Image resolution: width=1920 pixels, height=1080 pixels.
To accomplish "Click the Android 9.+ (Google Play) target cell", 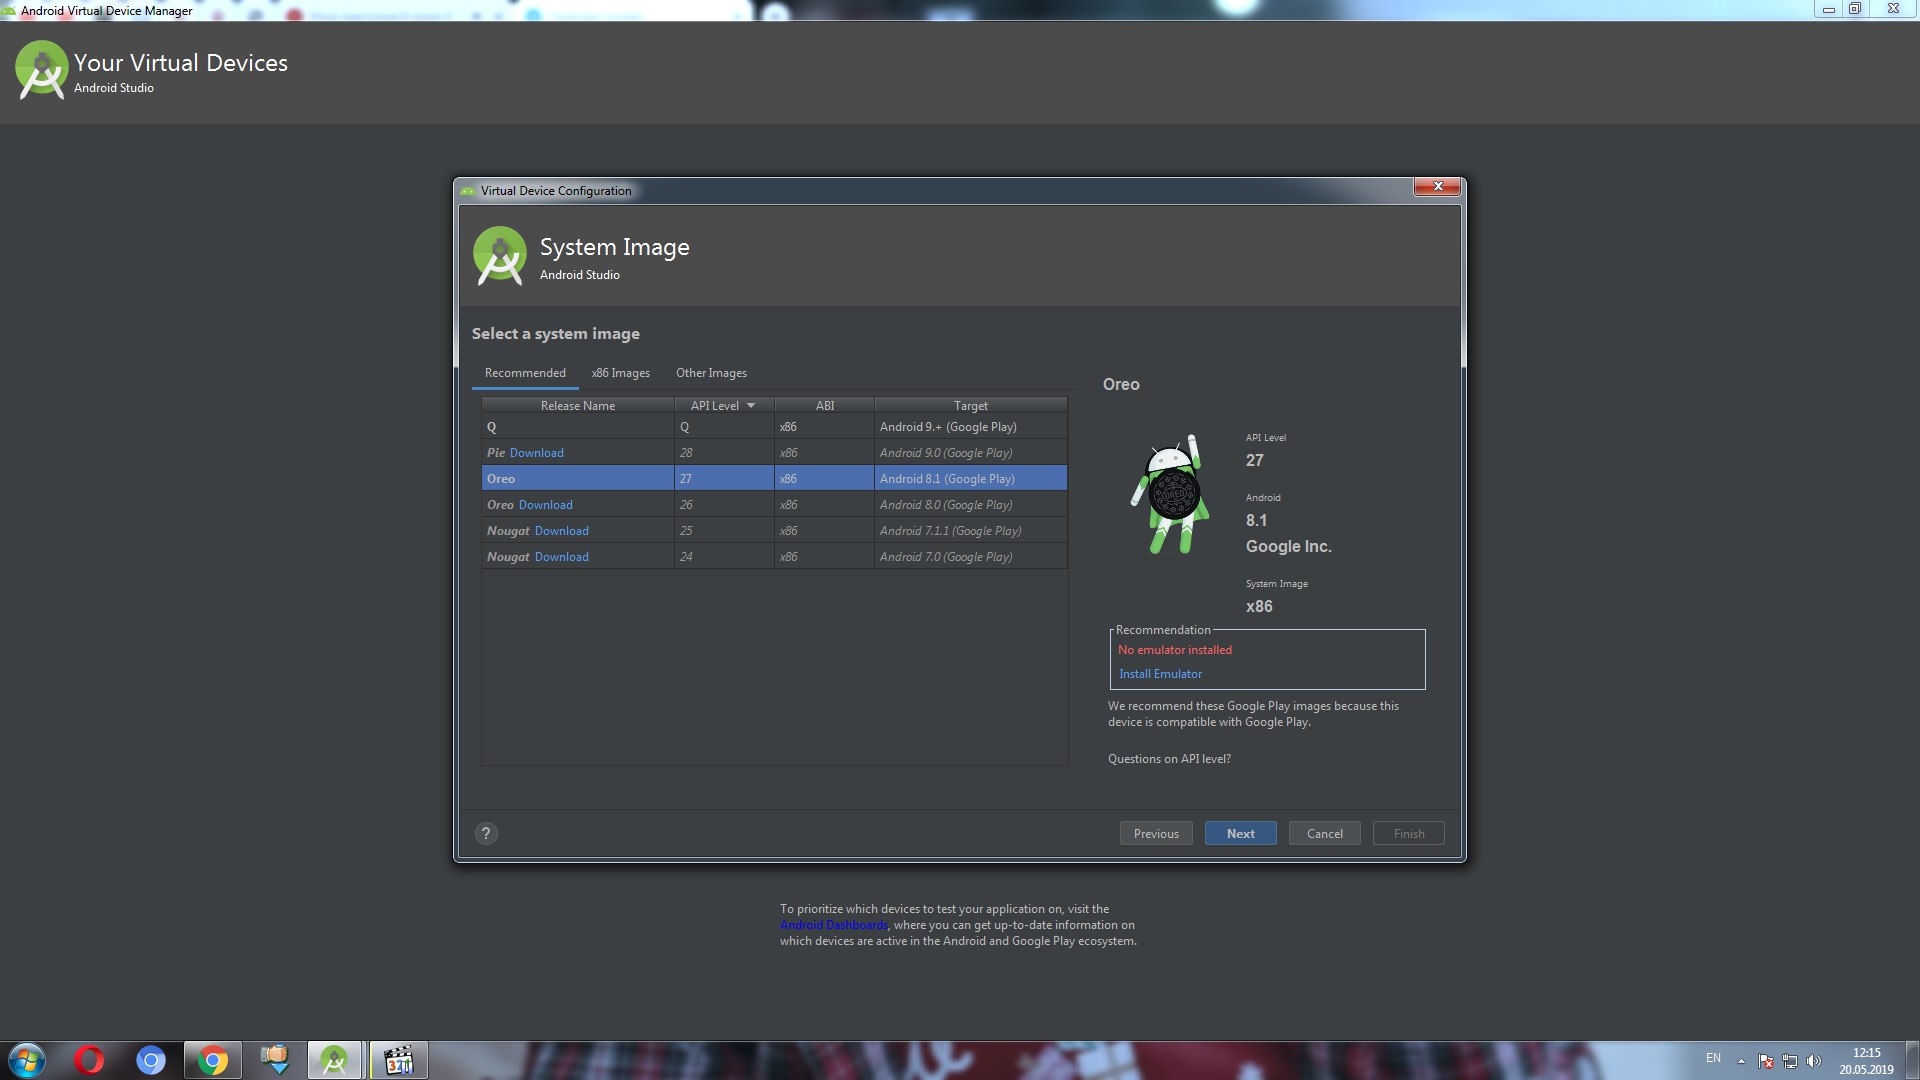I will [970, 427].
